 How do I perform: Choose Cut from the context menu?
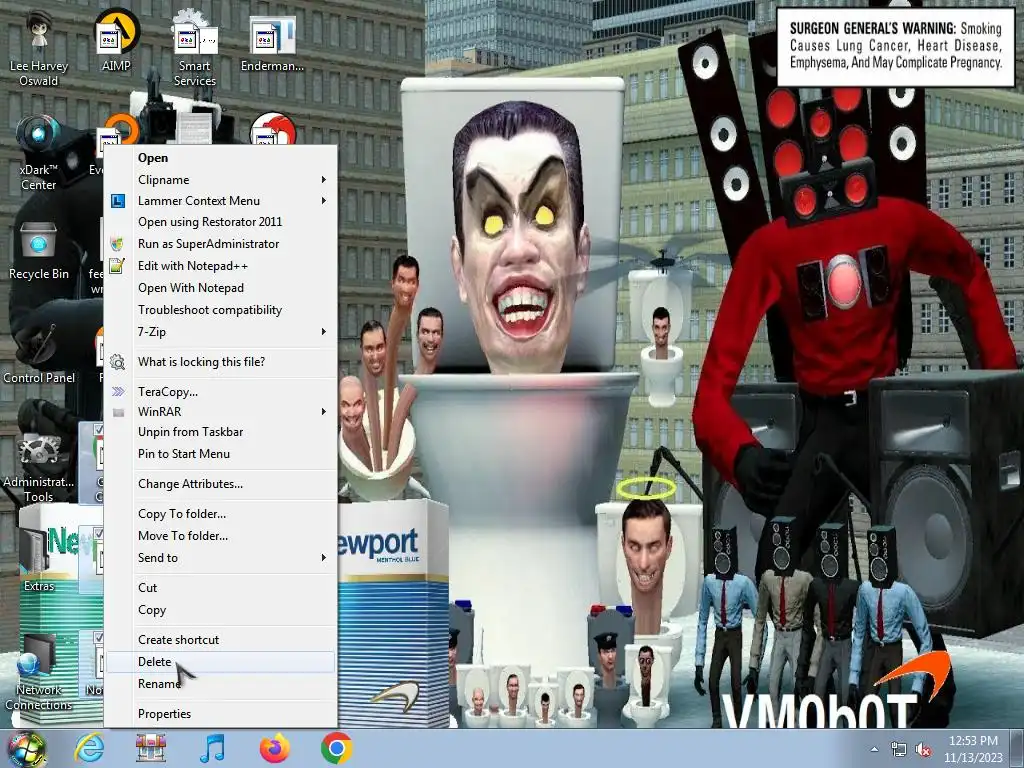coord(220,588)
